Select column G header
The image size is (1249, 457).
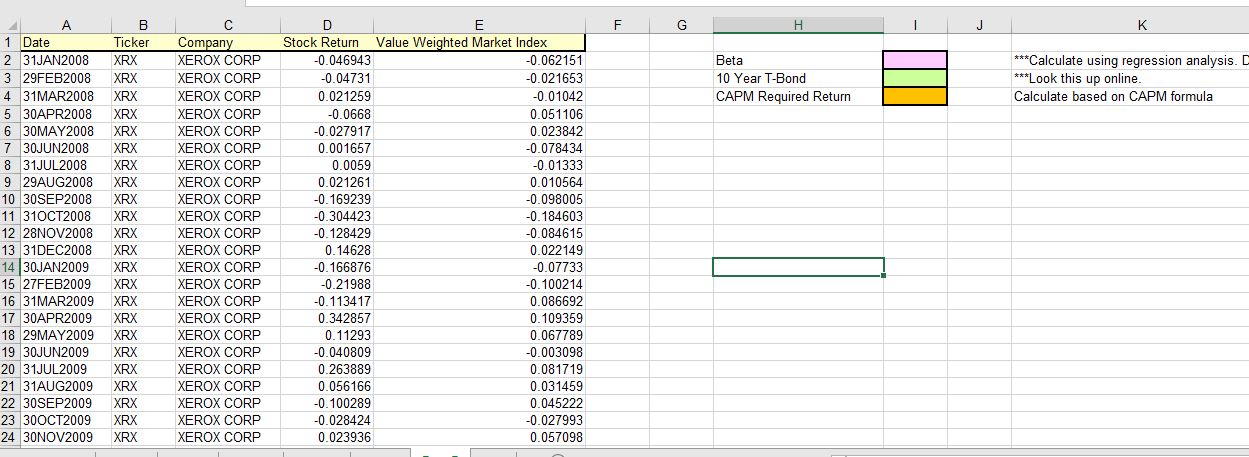click(x=680, y=24)
